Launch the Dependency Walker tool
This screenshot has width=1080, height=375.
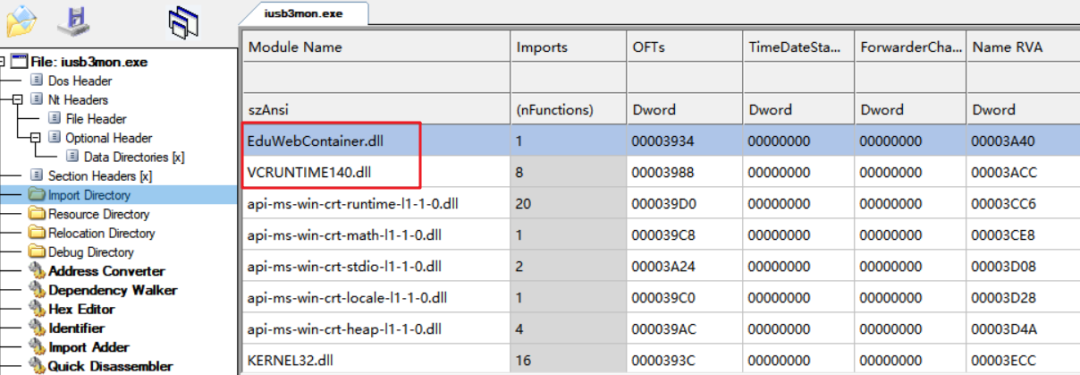coord(112,290)
